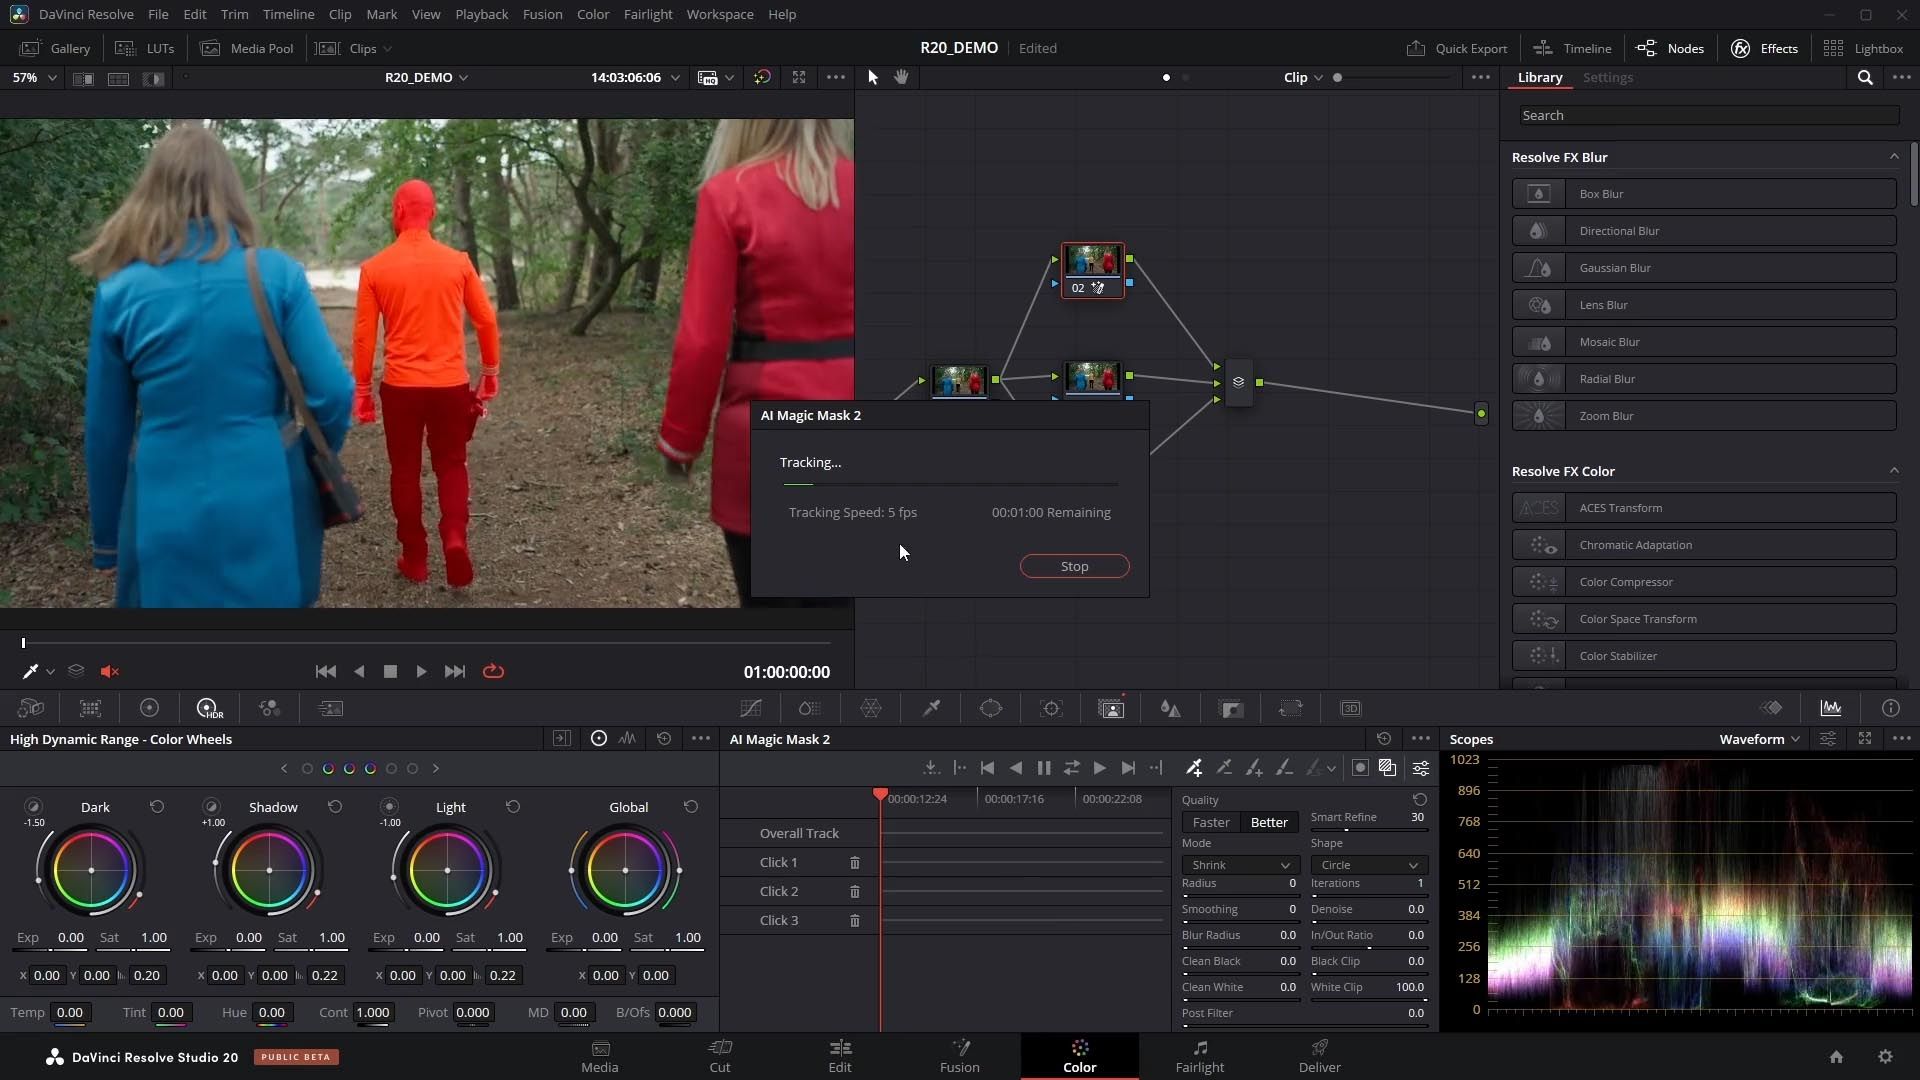Toggle the Effects panel button
The image size is (1920, 1080).
coord(1764,48)
